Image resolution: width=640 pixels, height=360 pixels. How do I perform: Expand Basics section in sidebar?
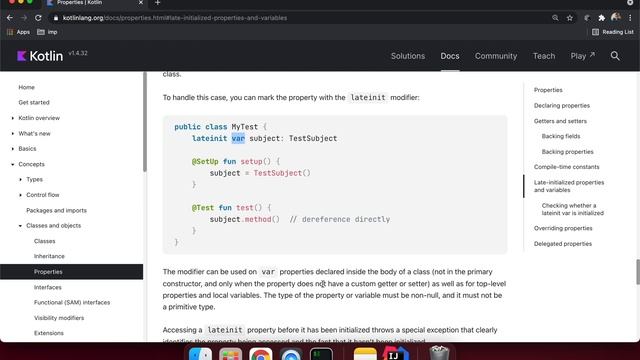click(x=13, y=149)
